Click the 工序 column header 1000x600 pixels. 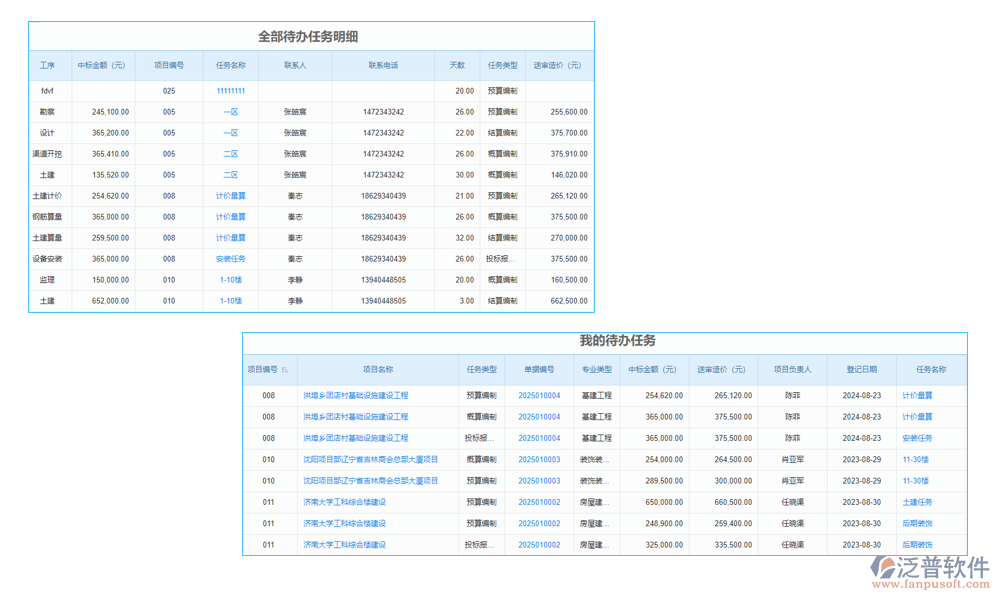pyautogui.click(x=46, y=64)
